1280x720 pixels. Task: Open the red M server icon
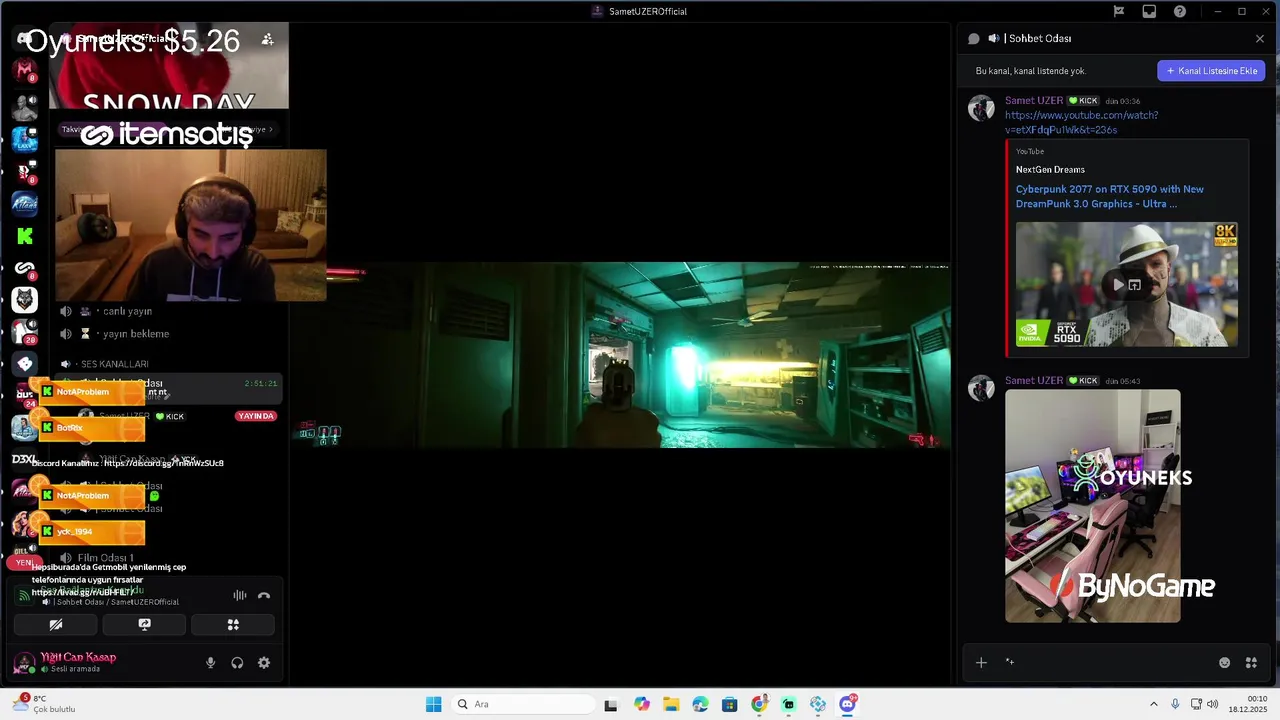pos(25,71)
